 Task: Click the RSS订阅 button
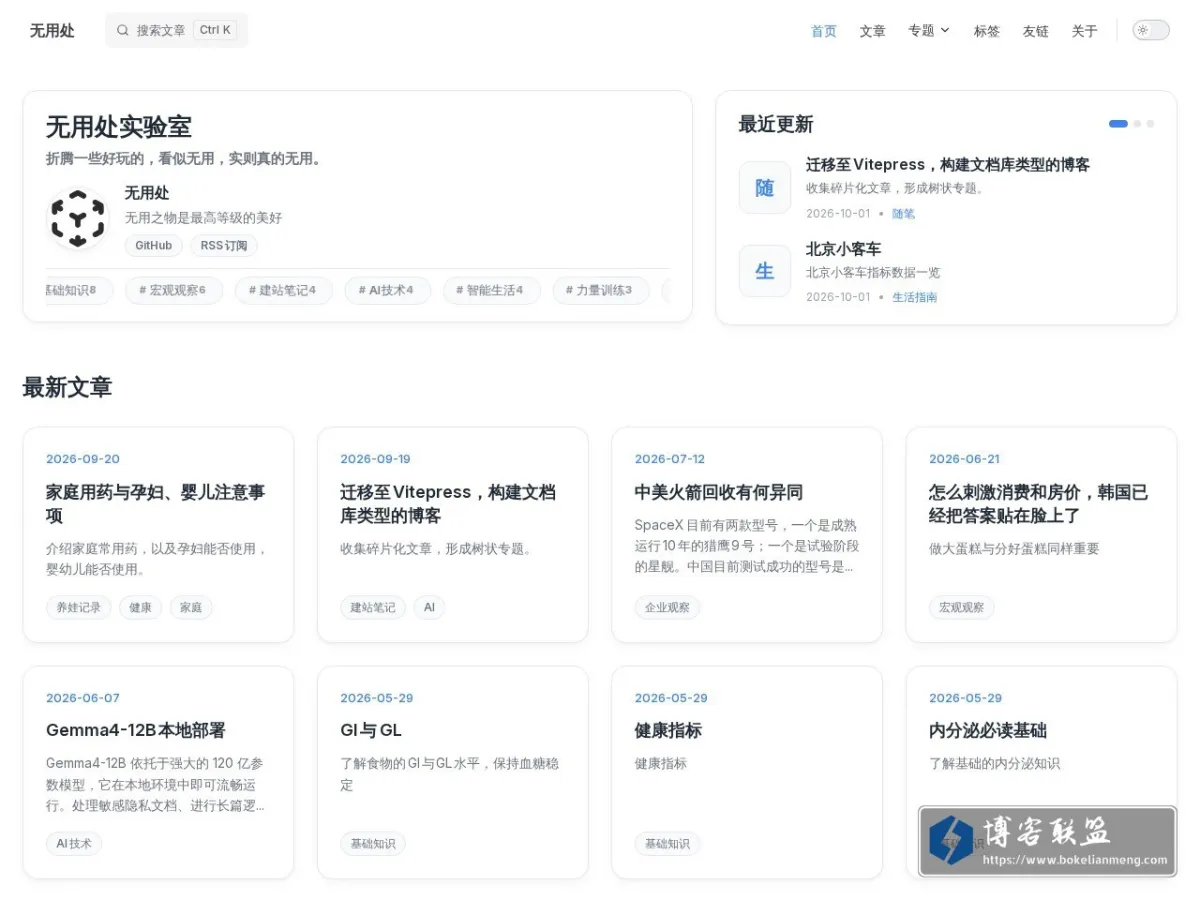pyautogui.click(x=224, y=245)
